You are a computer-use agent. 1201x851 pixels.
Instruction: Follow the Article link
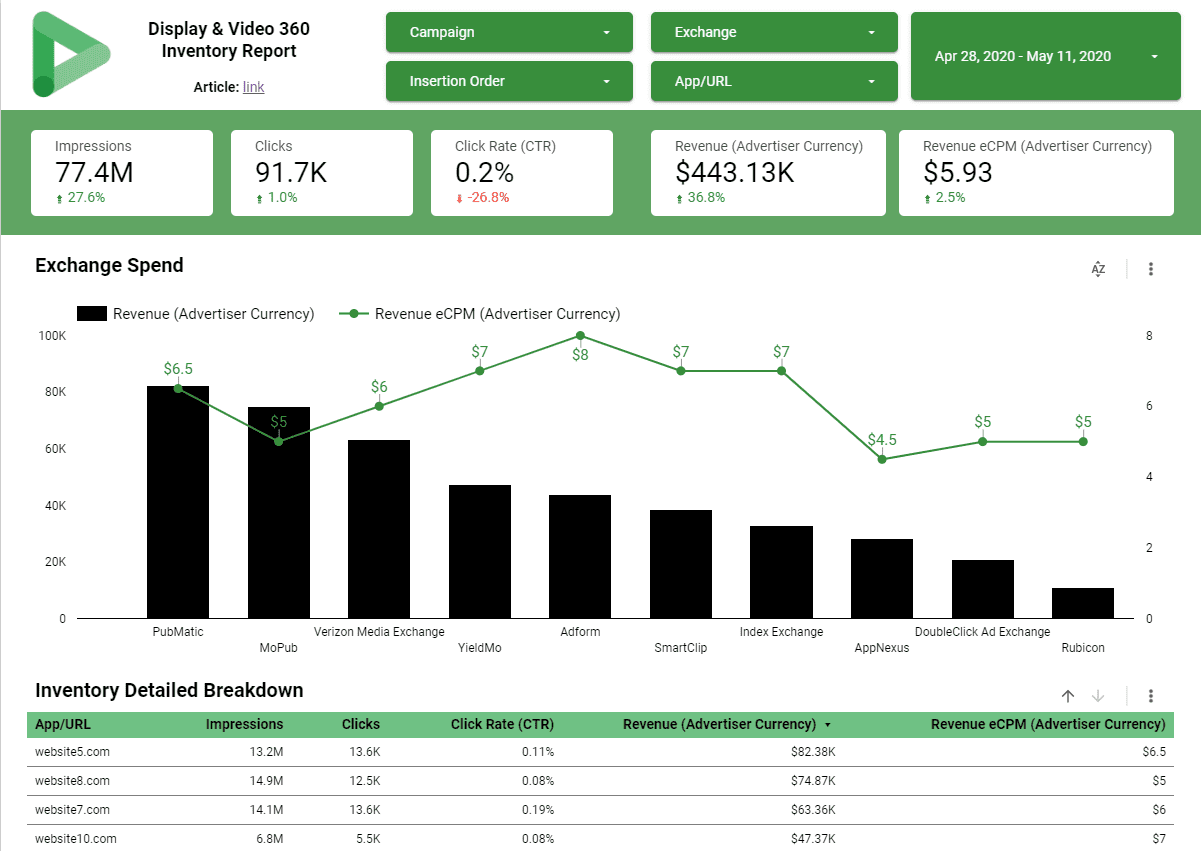click(x=254, y=87)
